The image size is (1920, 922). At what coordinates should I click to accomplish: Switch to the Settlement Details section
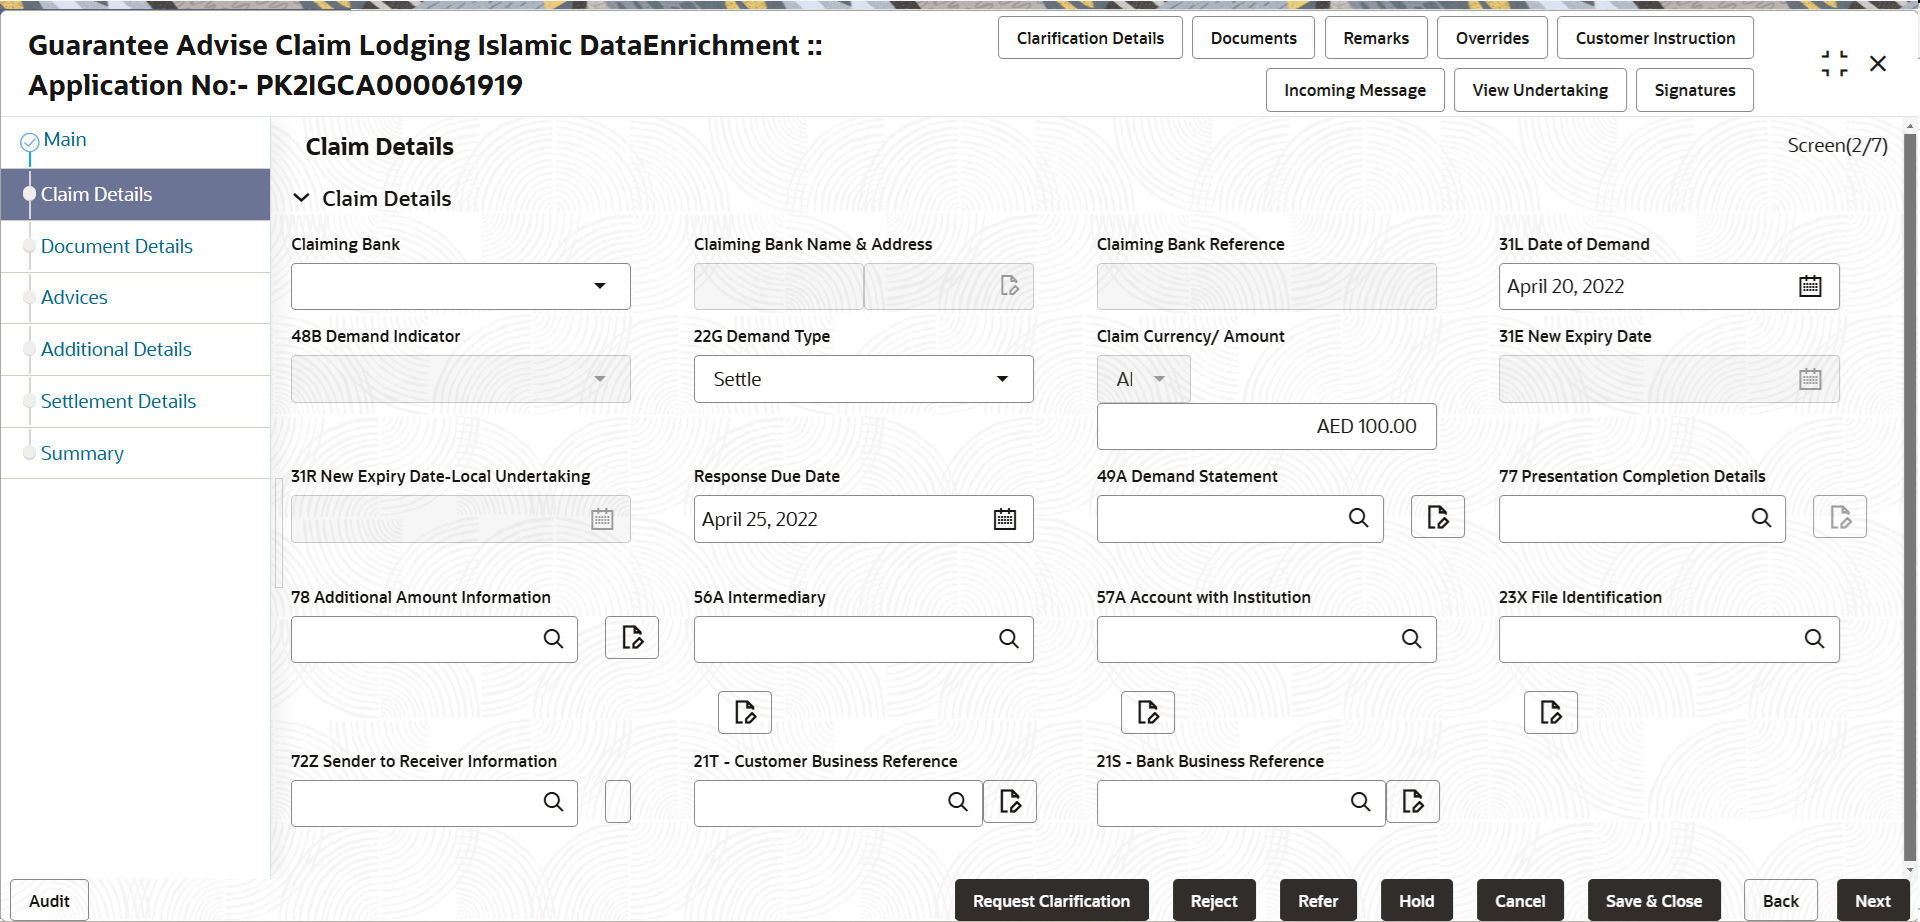[118, 401]
